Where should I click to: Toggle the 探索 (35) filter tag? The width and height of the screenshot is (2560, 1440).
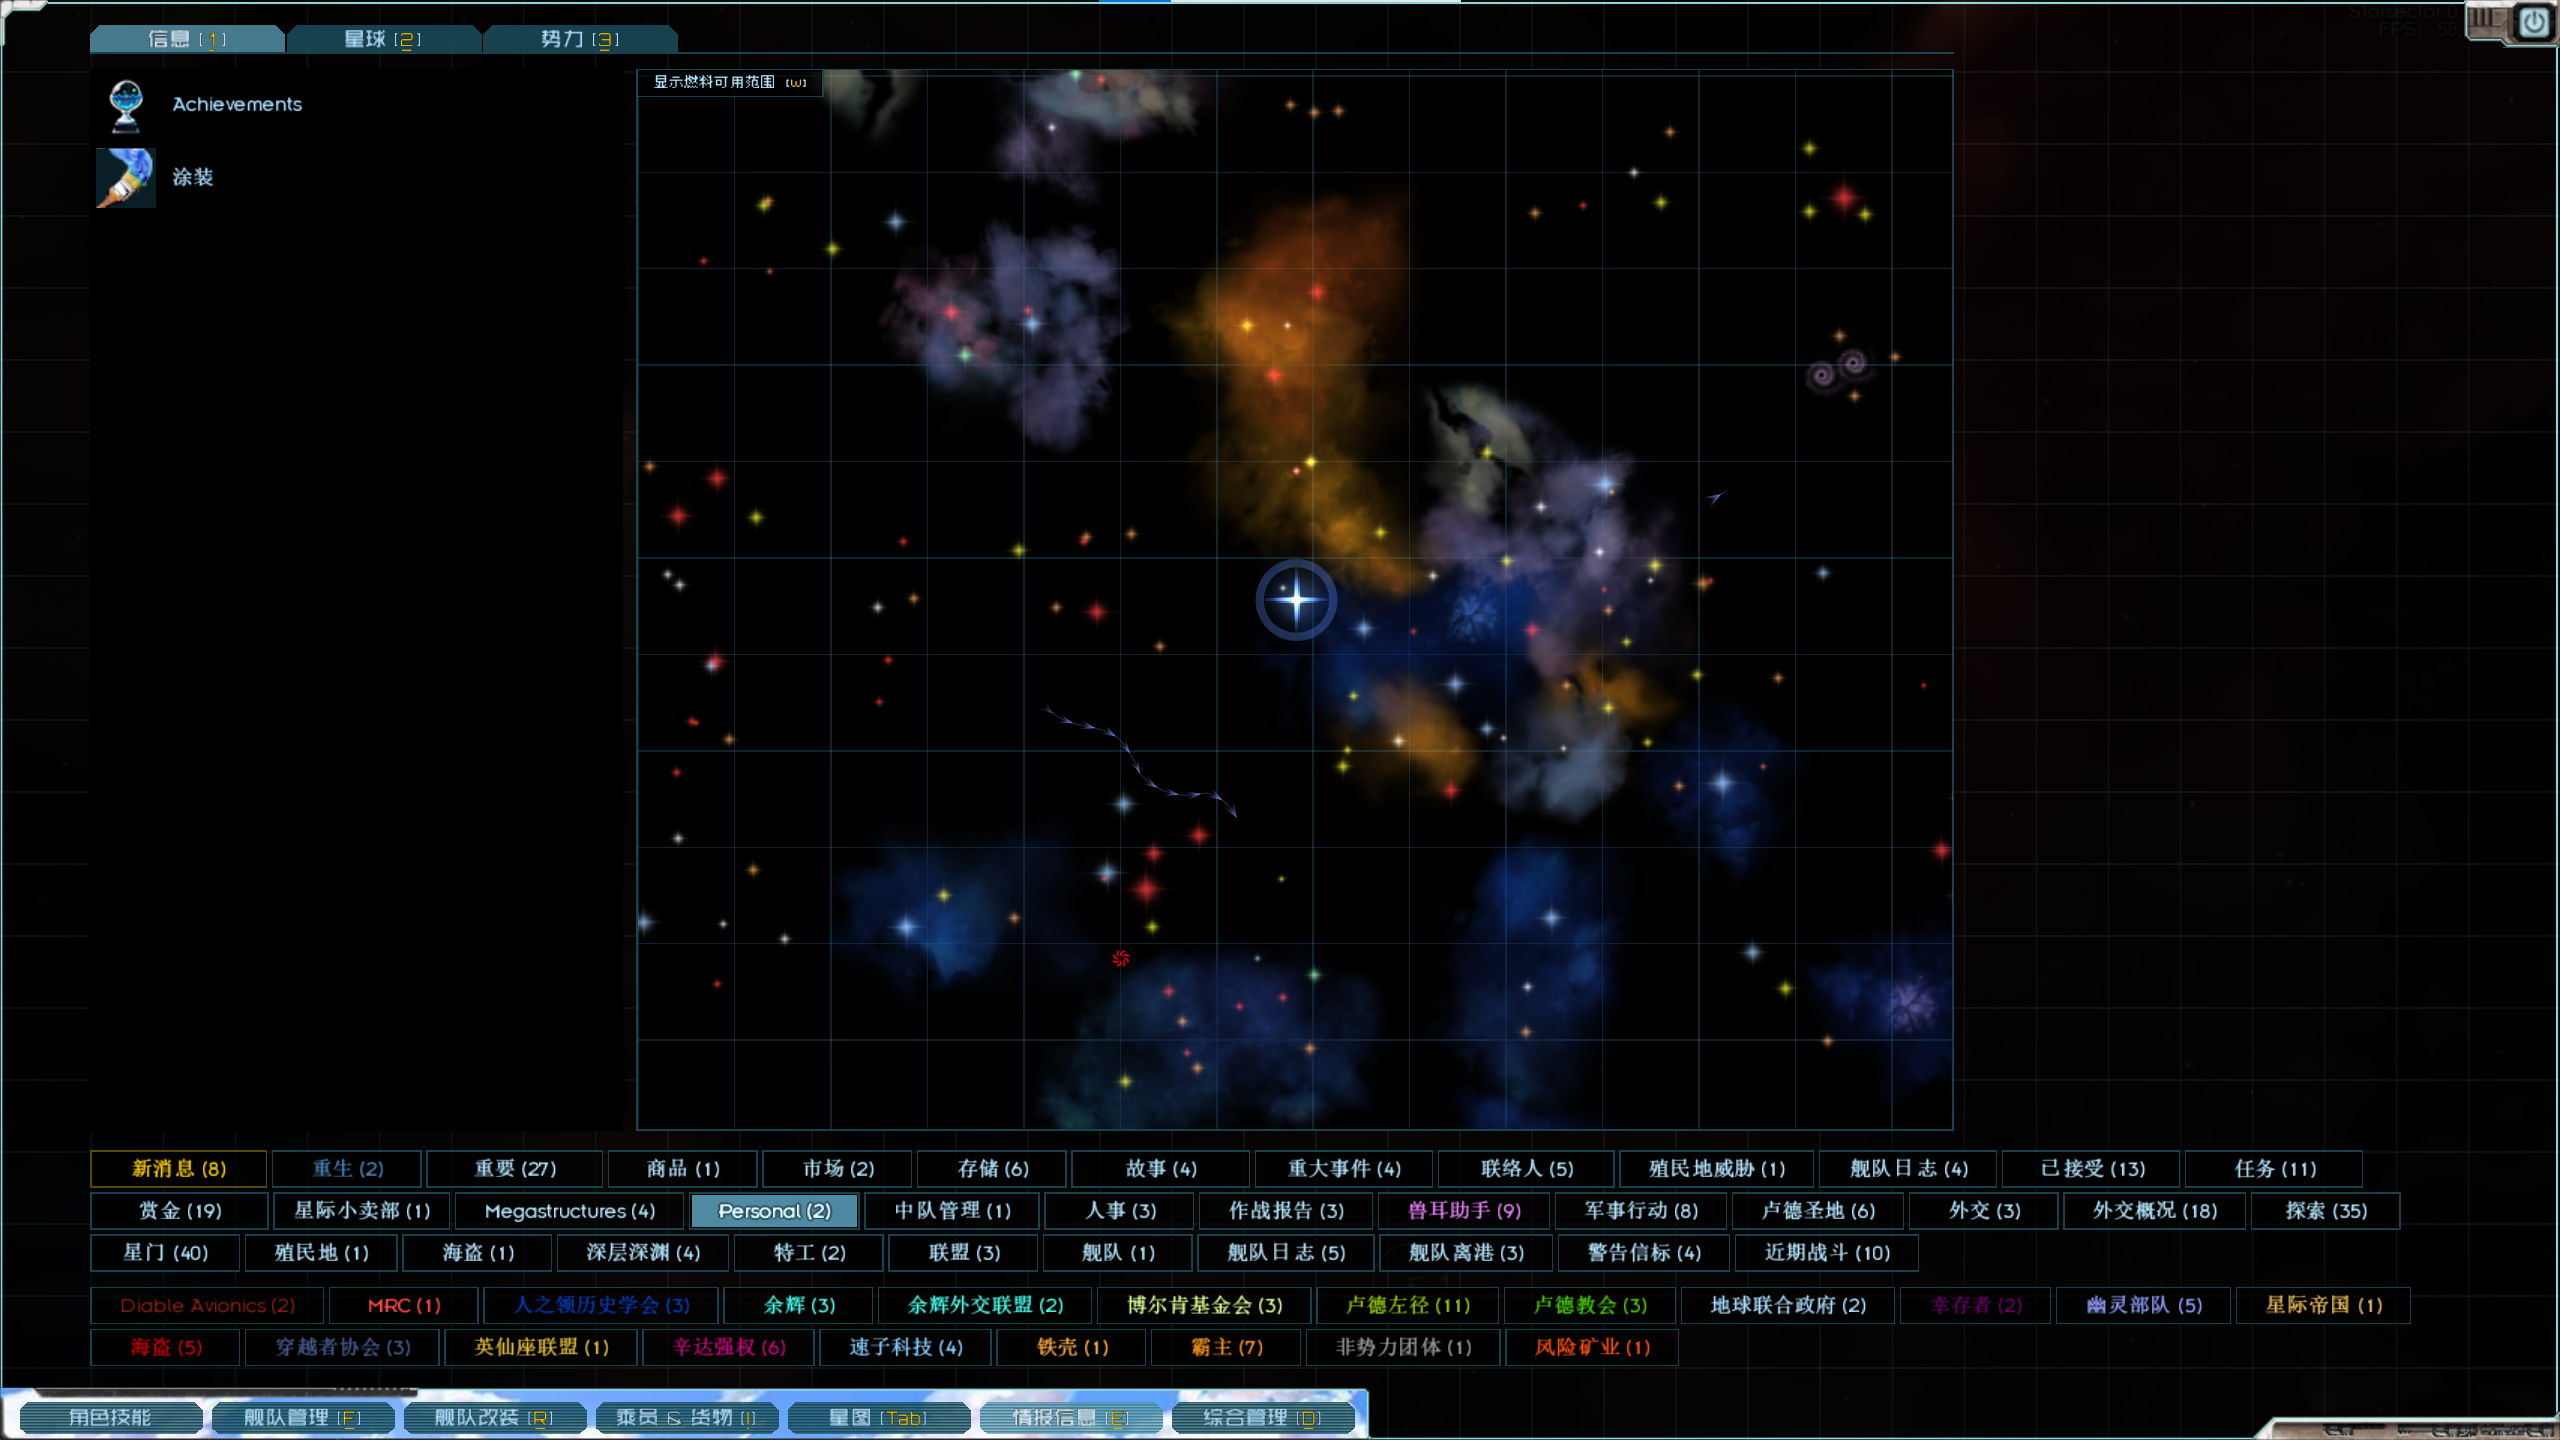(x=2325, y=1211)
